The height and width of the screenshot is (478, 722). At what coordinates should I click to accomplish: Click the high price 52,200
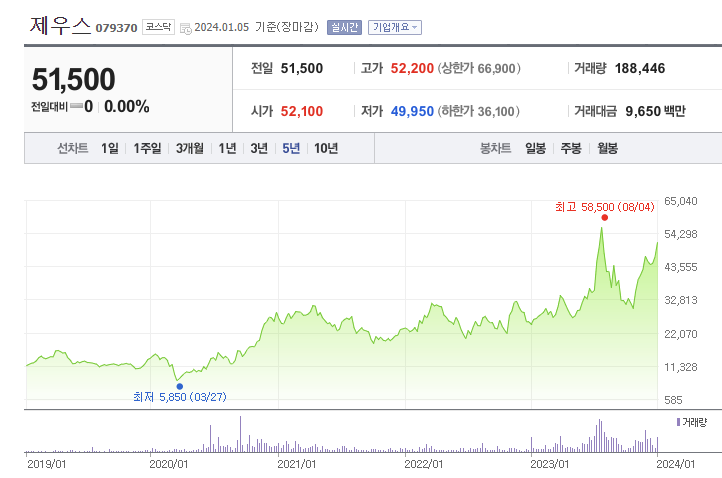pos(412,69)
